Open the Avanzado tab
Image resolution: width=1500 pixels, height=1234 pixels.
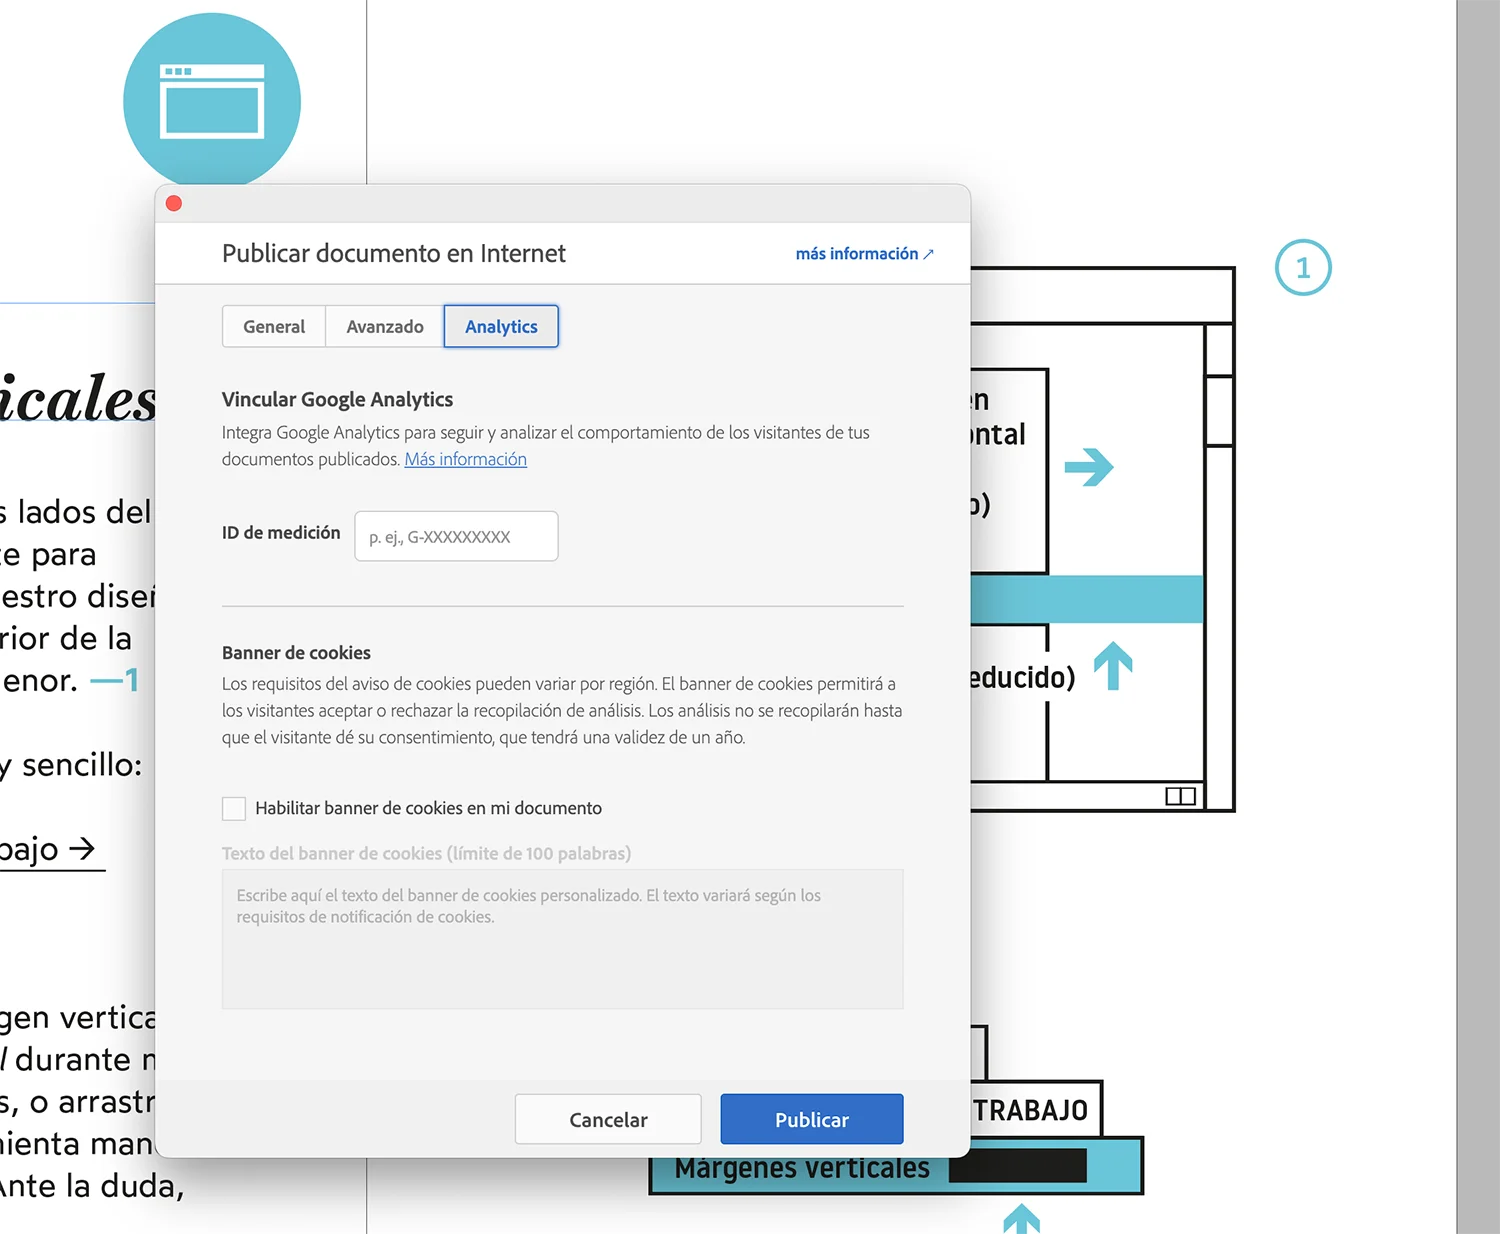tap(384, 326)
